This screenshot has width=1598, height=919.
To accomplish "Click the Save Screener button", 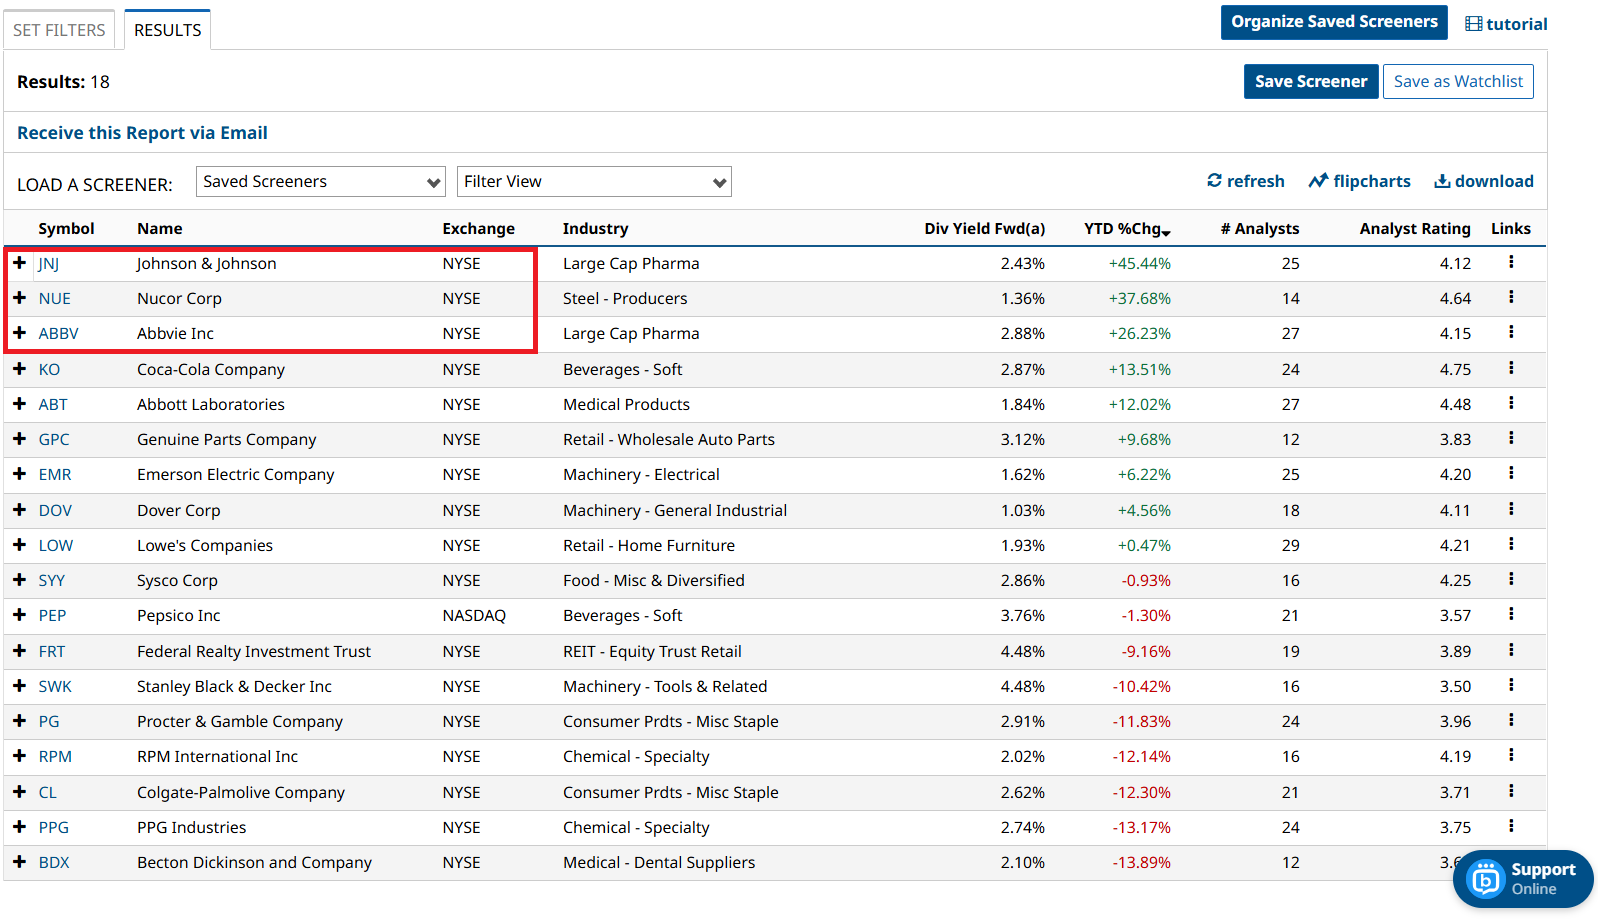I will [x=1310, y=82].
